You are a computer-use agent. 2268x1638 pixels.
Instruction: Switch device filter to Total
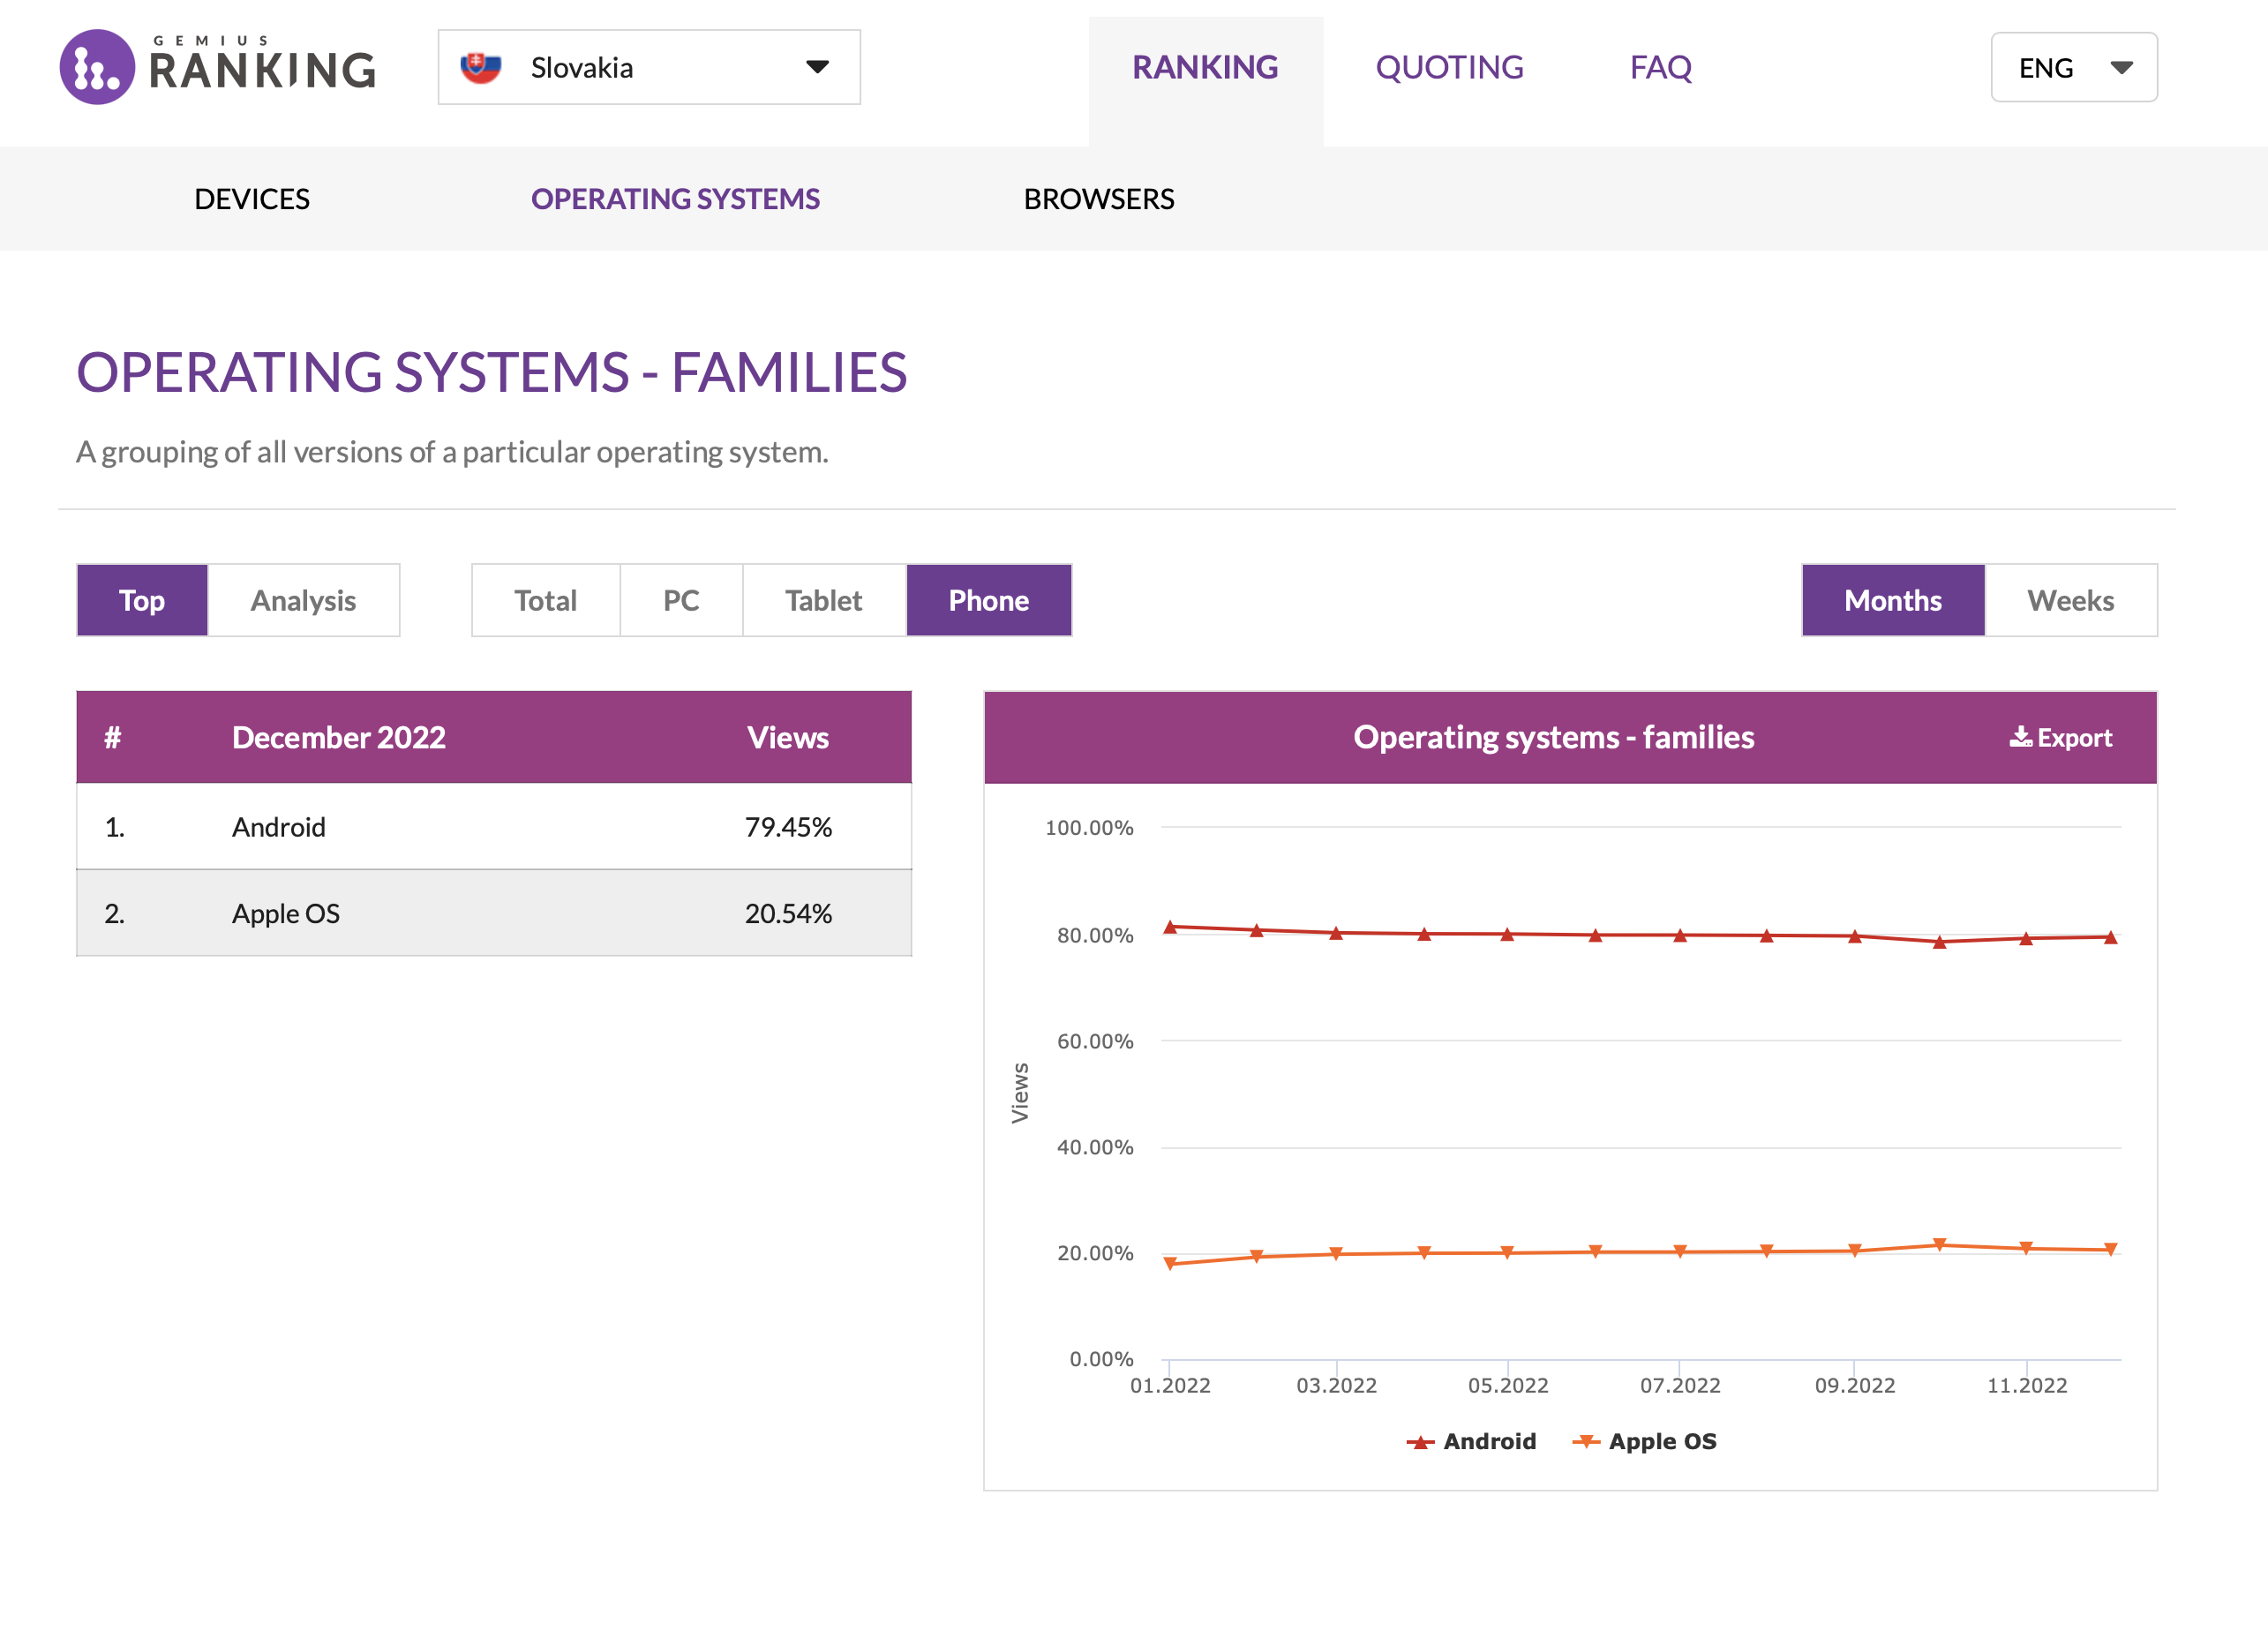click(x=545, y=600)
